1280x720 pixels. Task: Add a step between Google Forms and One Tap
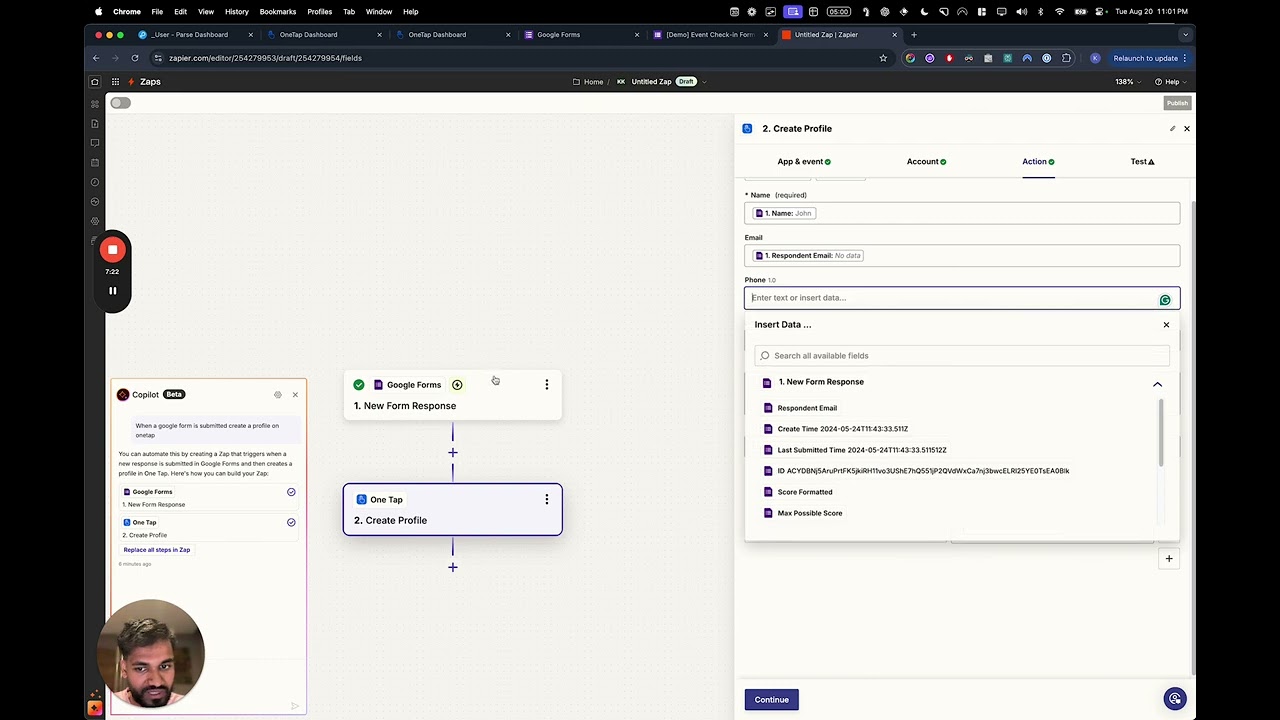tap(453, 452)
